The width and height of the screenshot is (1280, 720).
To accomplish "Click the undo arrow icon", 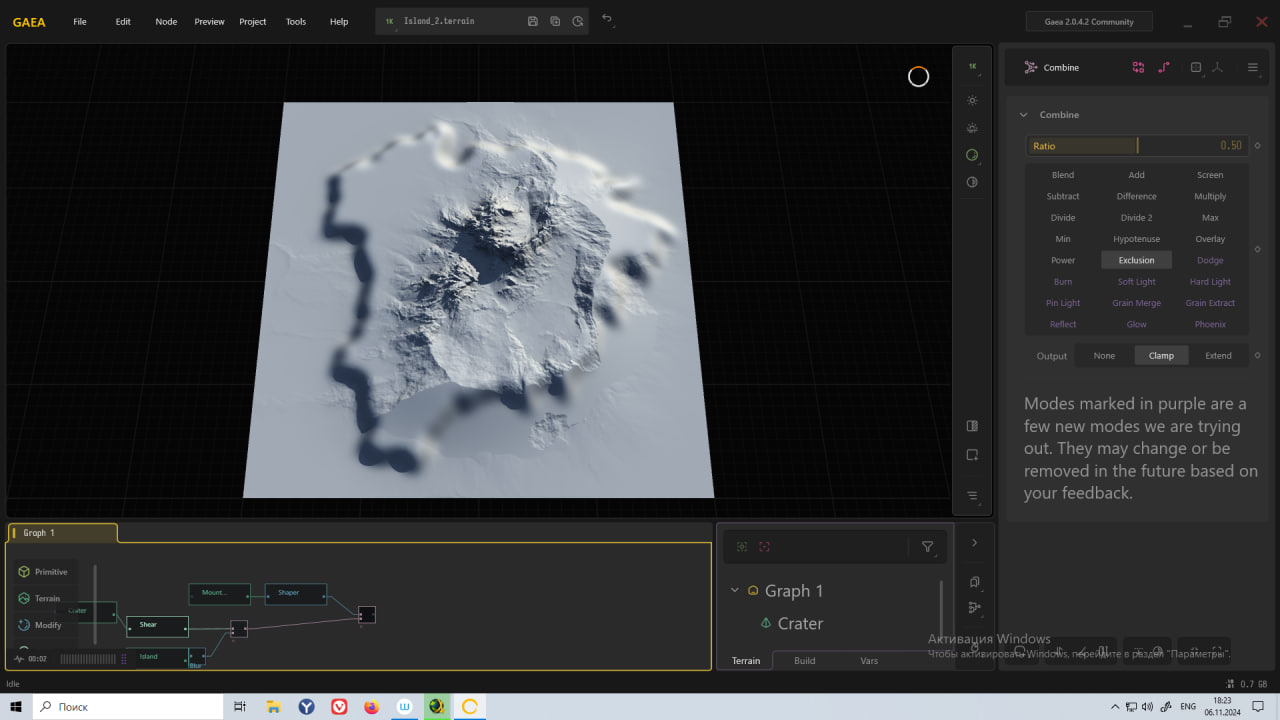I will 607,19.
